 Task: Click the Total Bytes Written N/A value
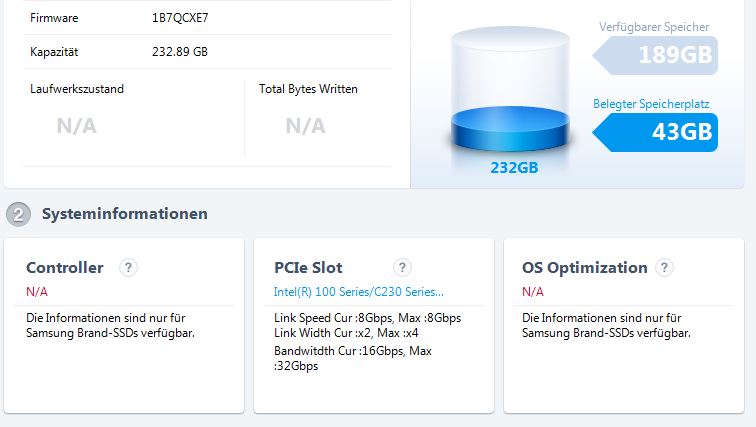306,126
